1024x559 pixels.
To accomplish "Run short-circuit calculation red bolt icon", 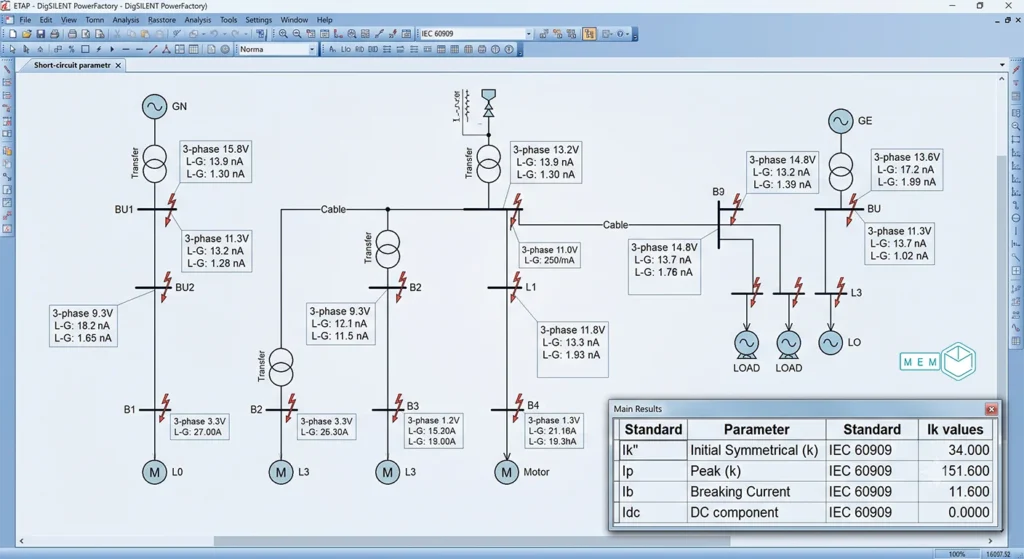I will point(393,34).
